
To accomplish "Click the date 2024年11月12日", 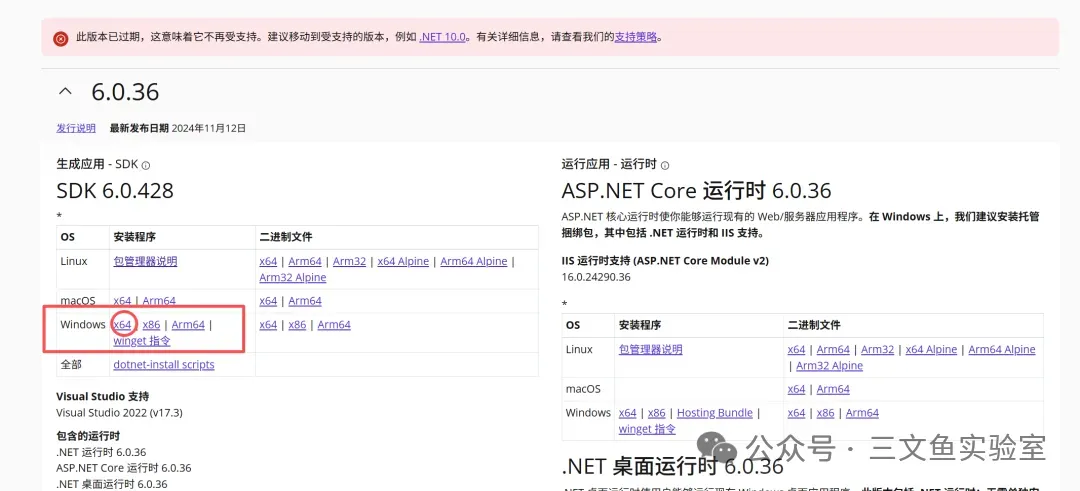I will tap(209, 128).
